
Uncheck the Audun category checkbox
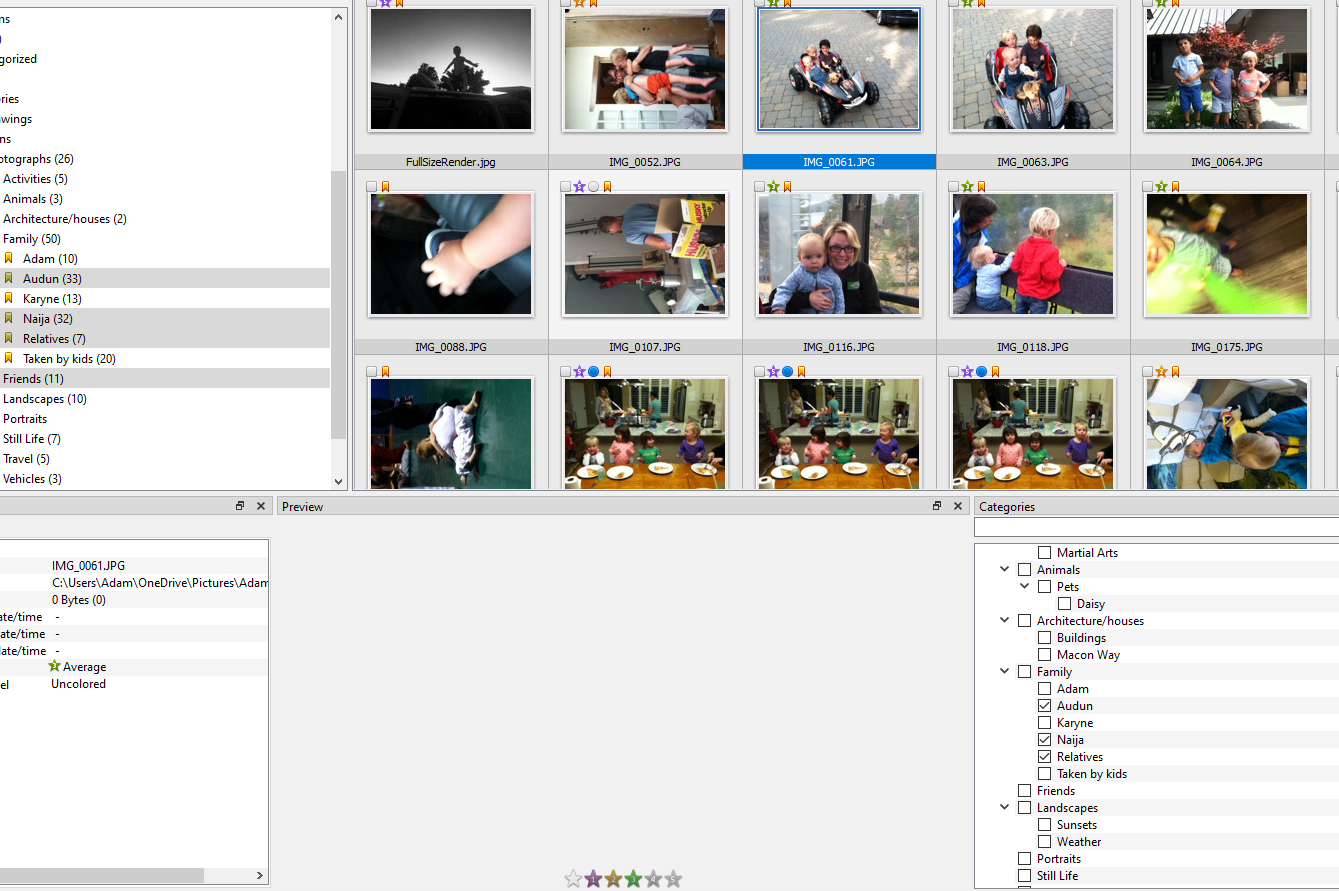click(x=1044, y=706)
